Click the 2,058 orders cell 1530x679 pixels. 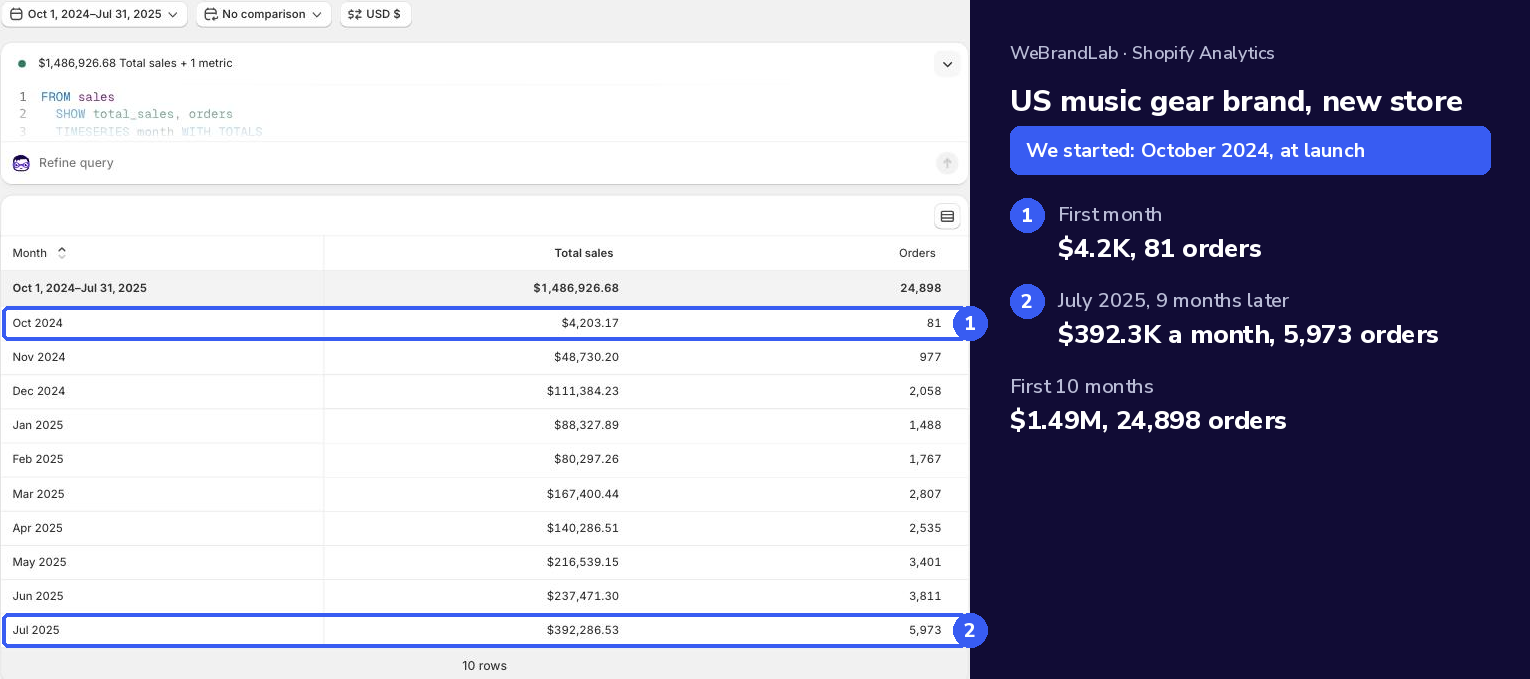pyautogui.click(x=925, y=391)
